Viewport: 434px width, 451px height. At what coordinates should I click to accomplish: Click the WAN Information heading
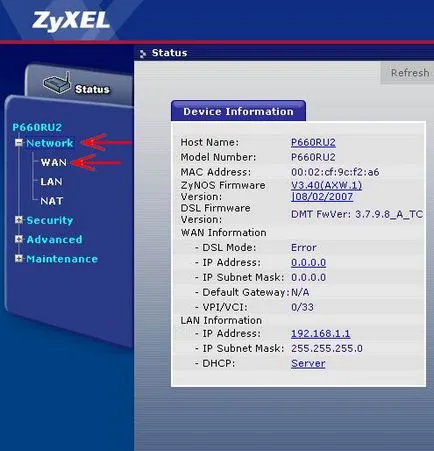223,233
